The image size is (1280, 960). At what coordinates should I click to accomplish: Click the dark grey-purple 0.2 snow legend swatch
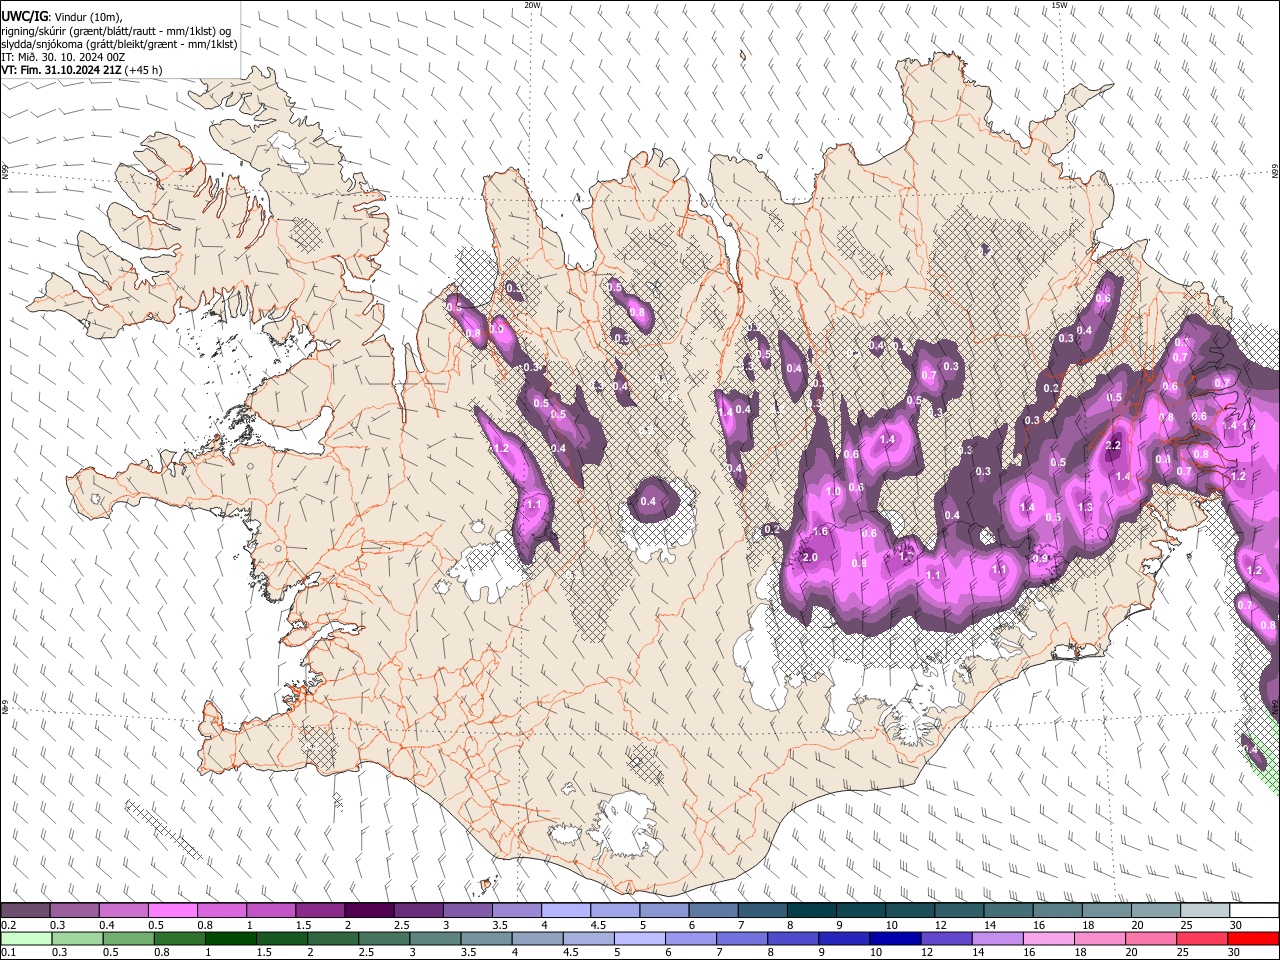25,910
